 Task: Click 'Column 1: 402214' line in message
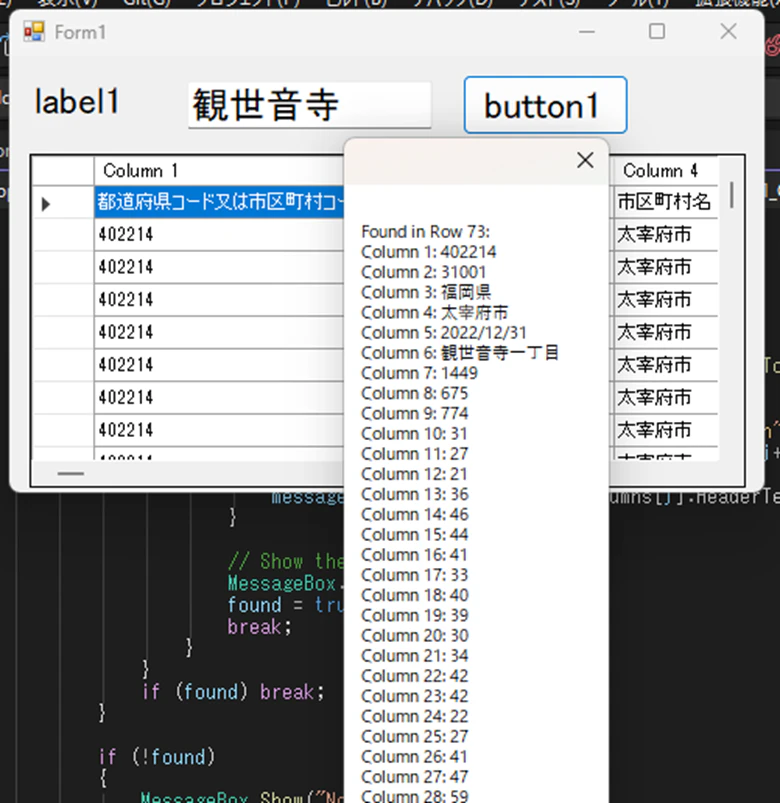[x=429, y=252]
